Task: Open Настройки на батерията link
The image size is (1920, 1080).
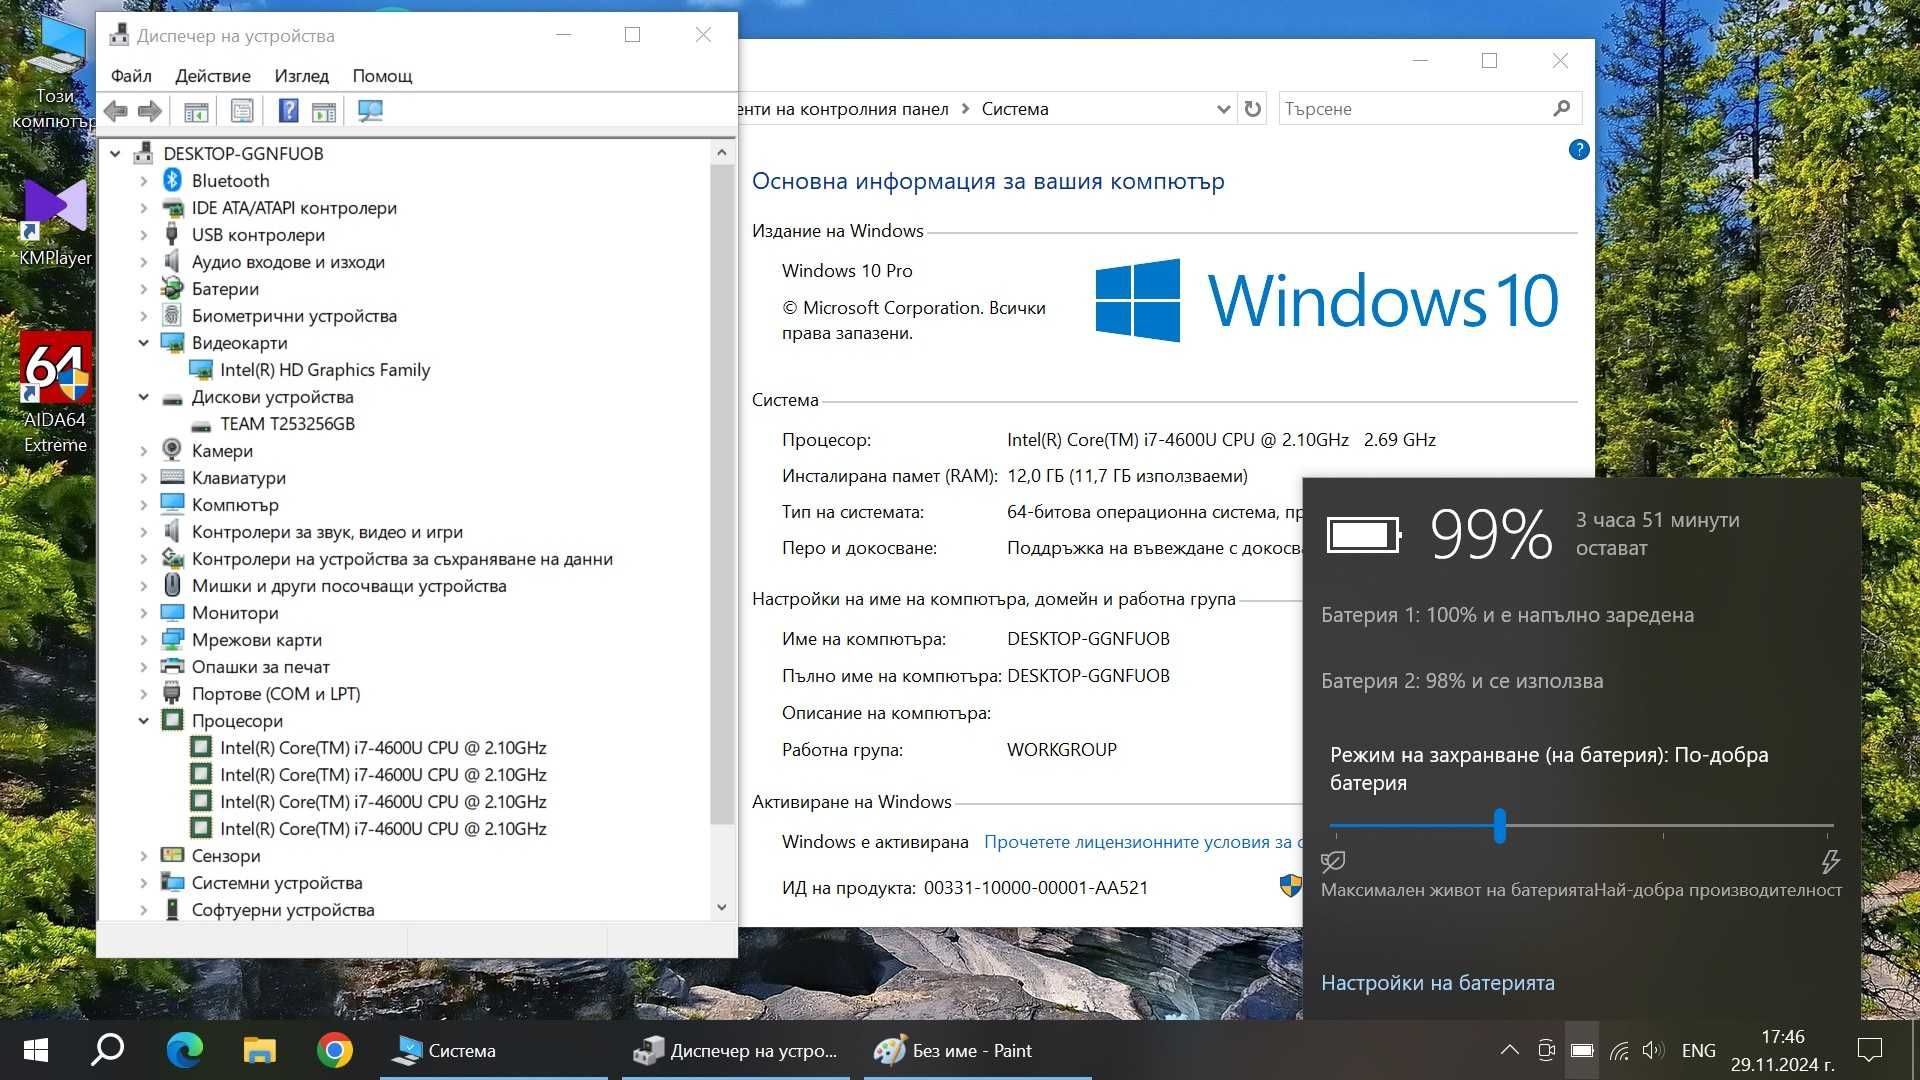Action: tap(1438, 983)
